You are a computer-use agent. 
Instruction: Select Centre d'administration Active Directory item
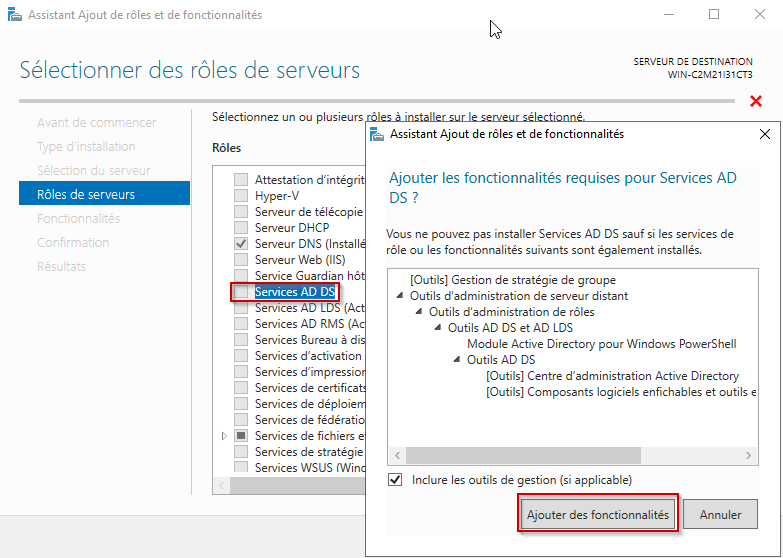[612, 376]
